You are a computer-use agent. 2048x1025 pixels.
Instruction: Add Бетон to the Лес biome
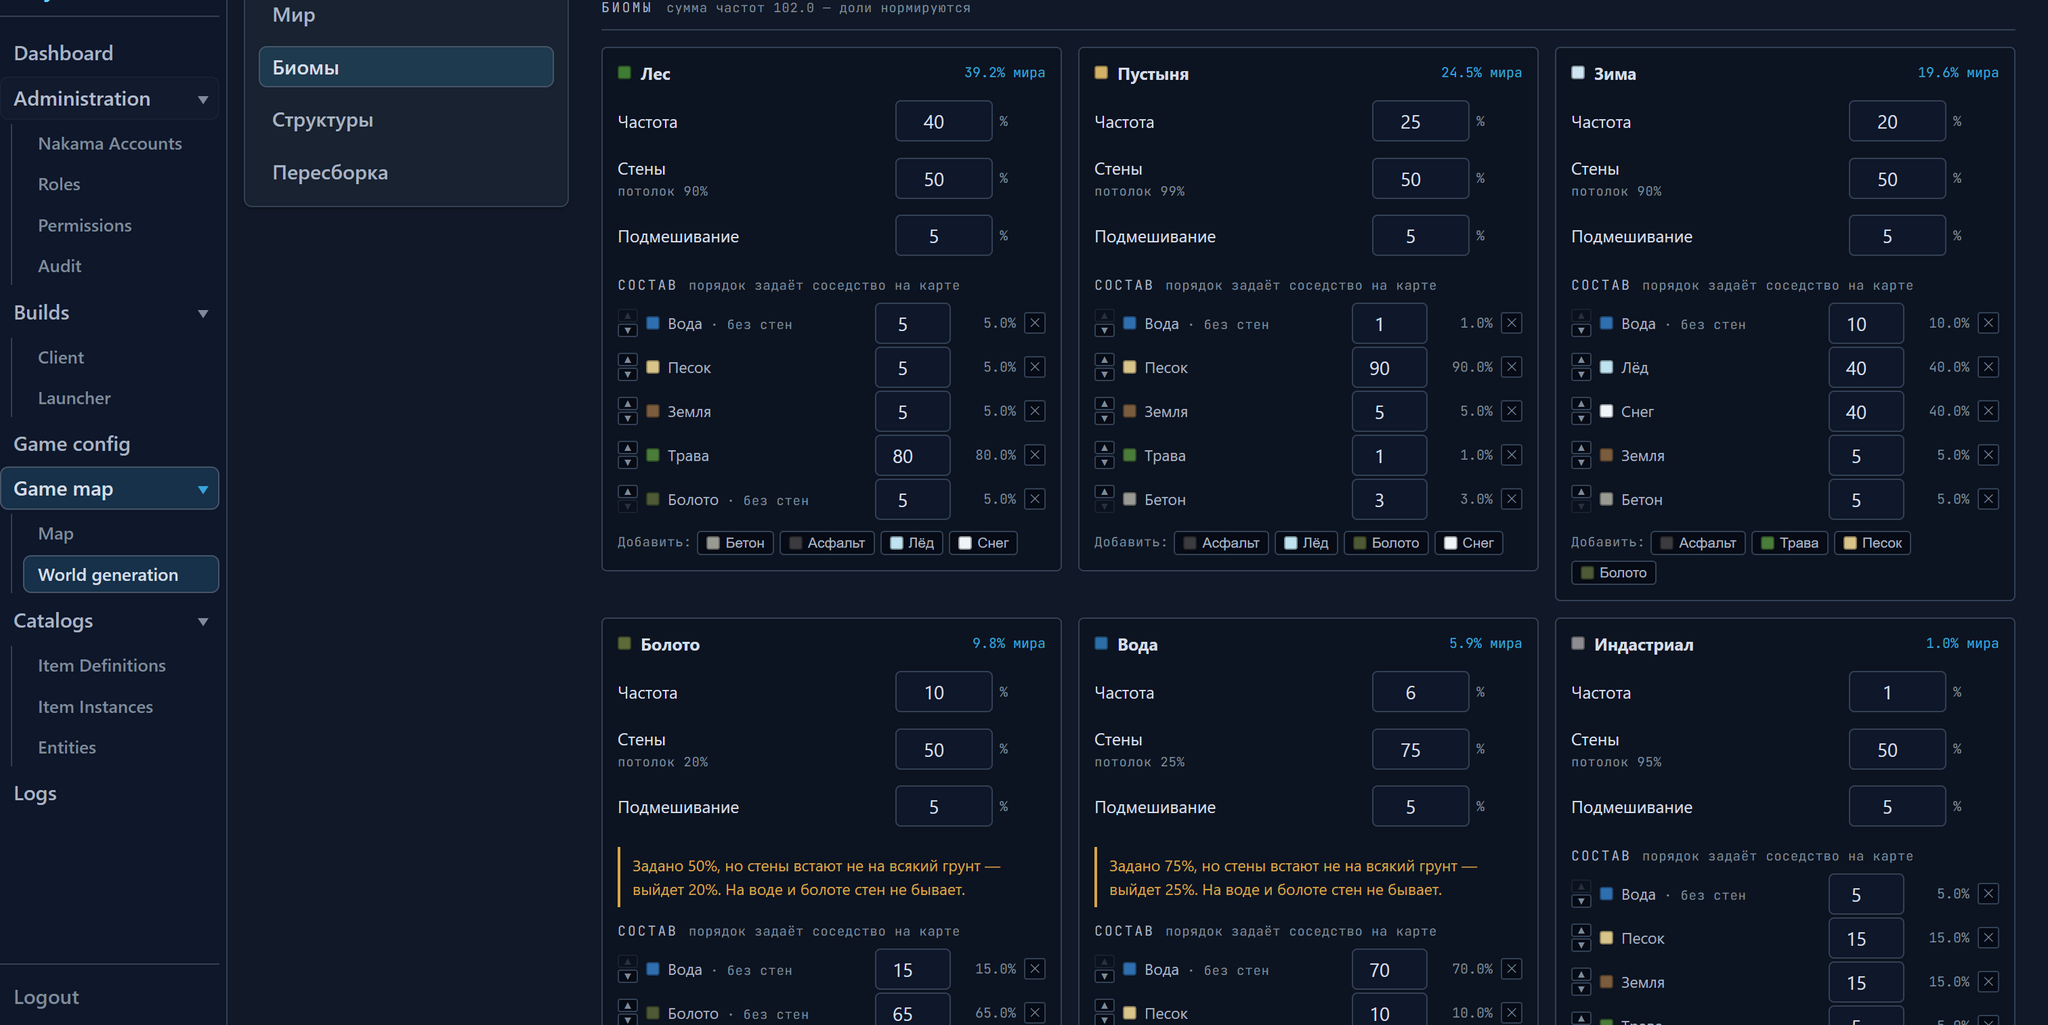pyautogui.click(x=735, y=543)
